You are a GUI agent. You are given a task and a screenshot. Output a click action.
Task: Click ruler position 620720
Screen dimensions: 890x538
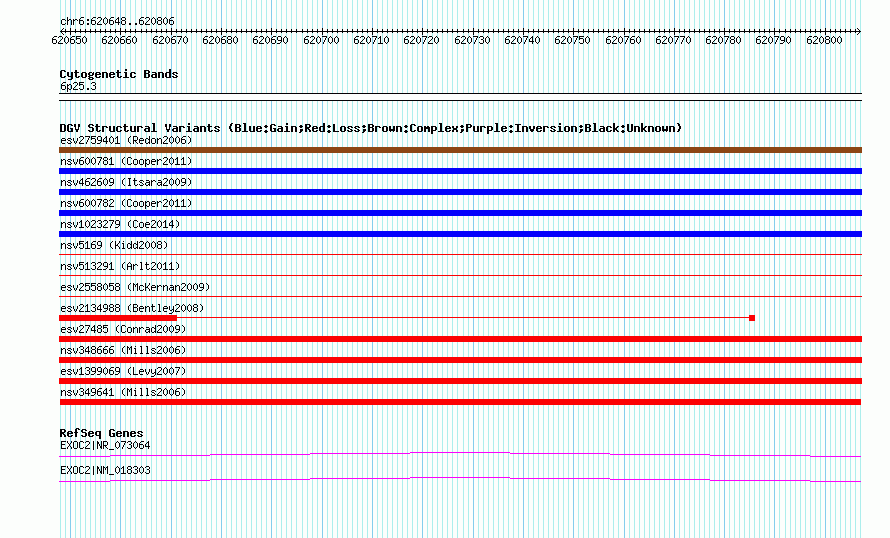tap(421, 40)
